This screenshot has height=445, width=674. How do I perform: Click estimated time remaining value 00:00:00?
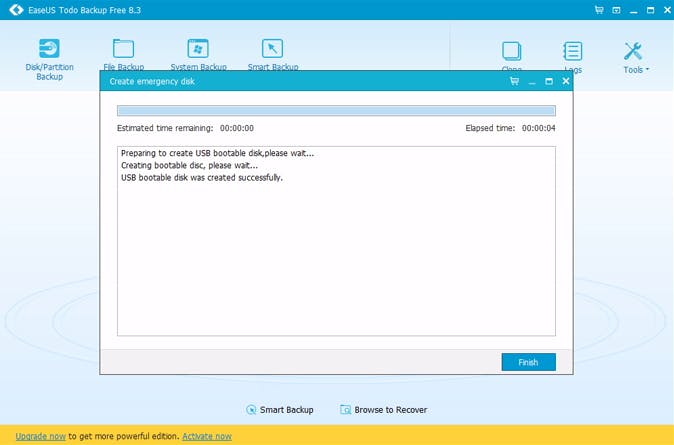(x=237, y=128)
